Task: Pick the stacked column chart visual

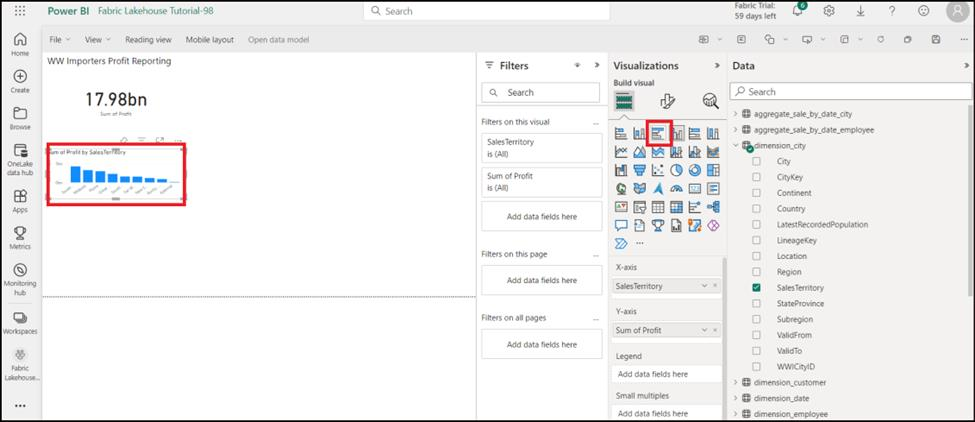Action: (639, 133)
